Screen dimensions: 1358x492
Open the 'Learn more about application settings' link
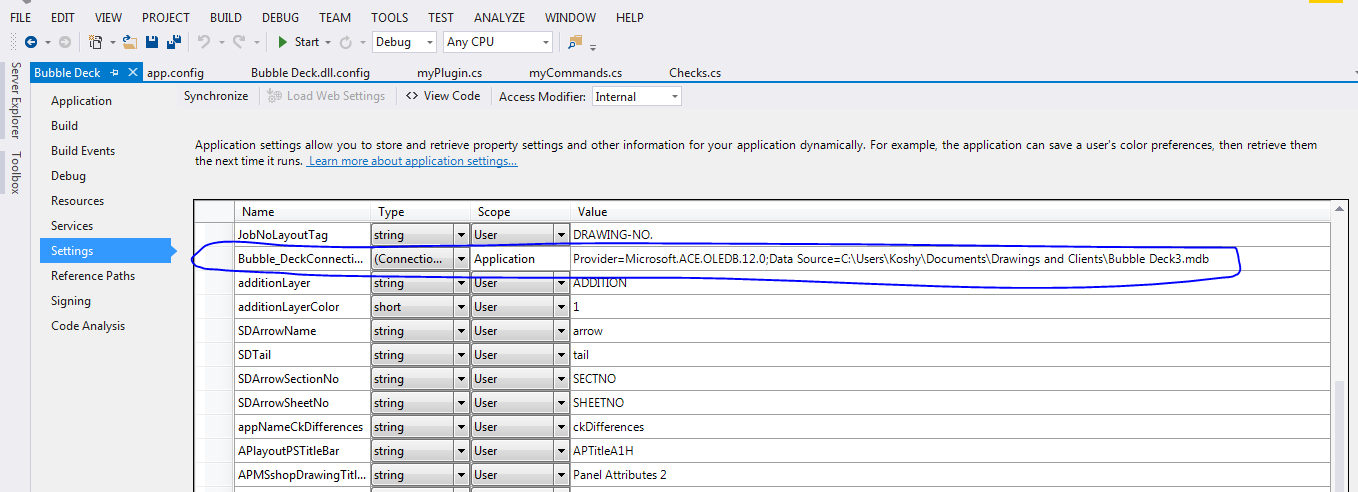(412, 162)
